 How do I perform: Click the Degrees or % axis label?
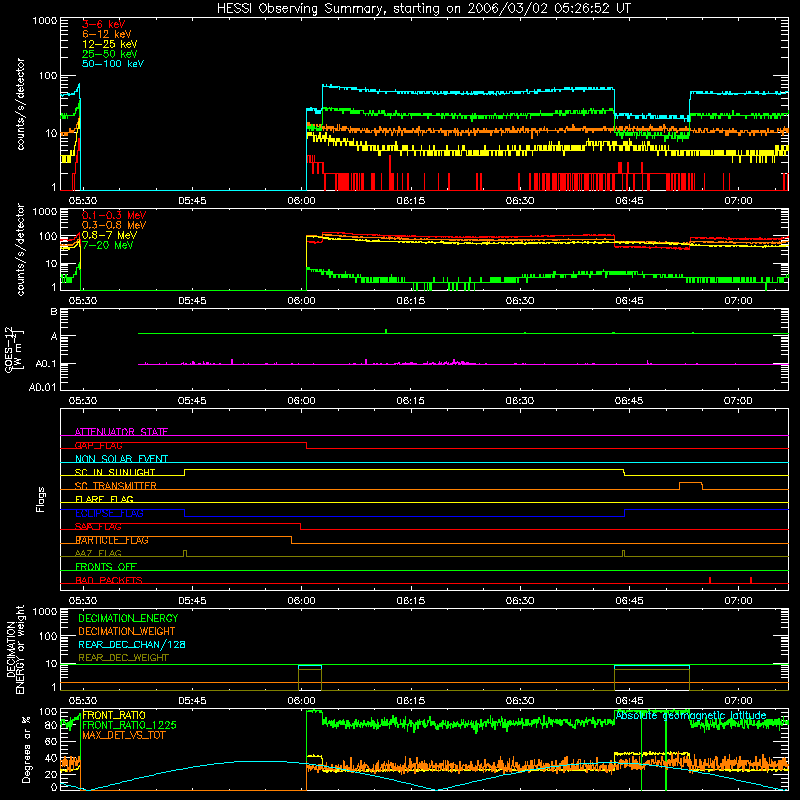(26, 749)
